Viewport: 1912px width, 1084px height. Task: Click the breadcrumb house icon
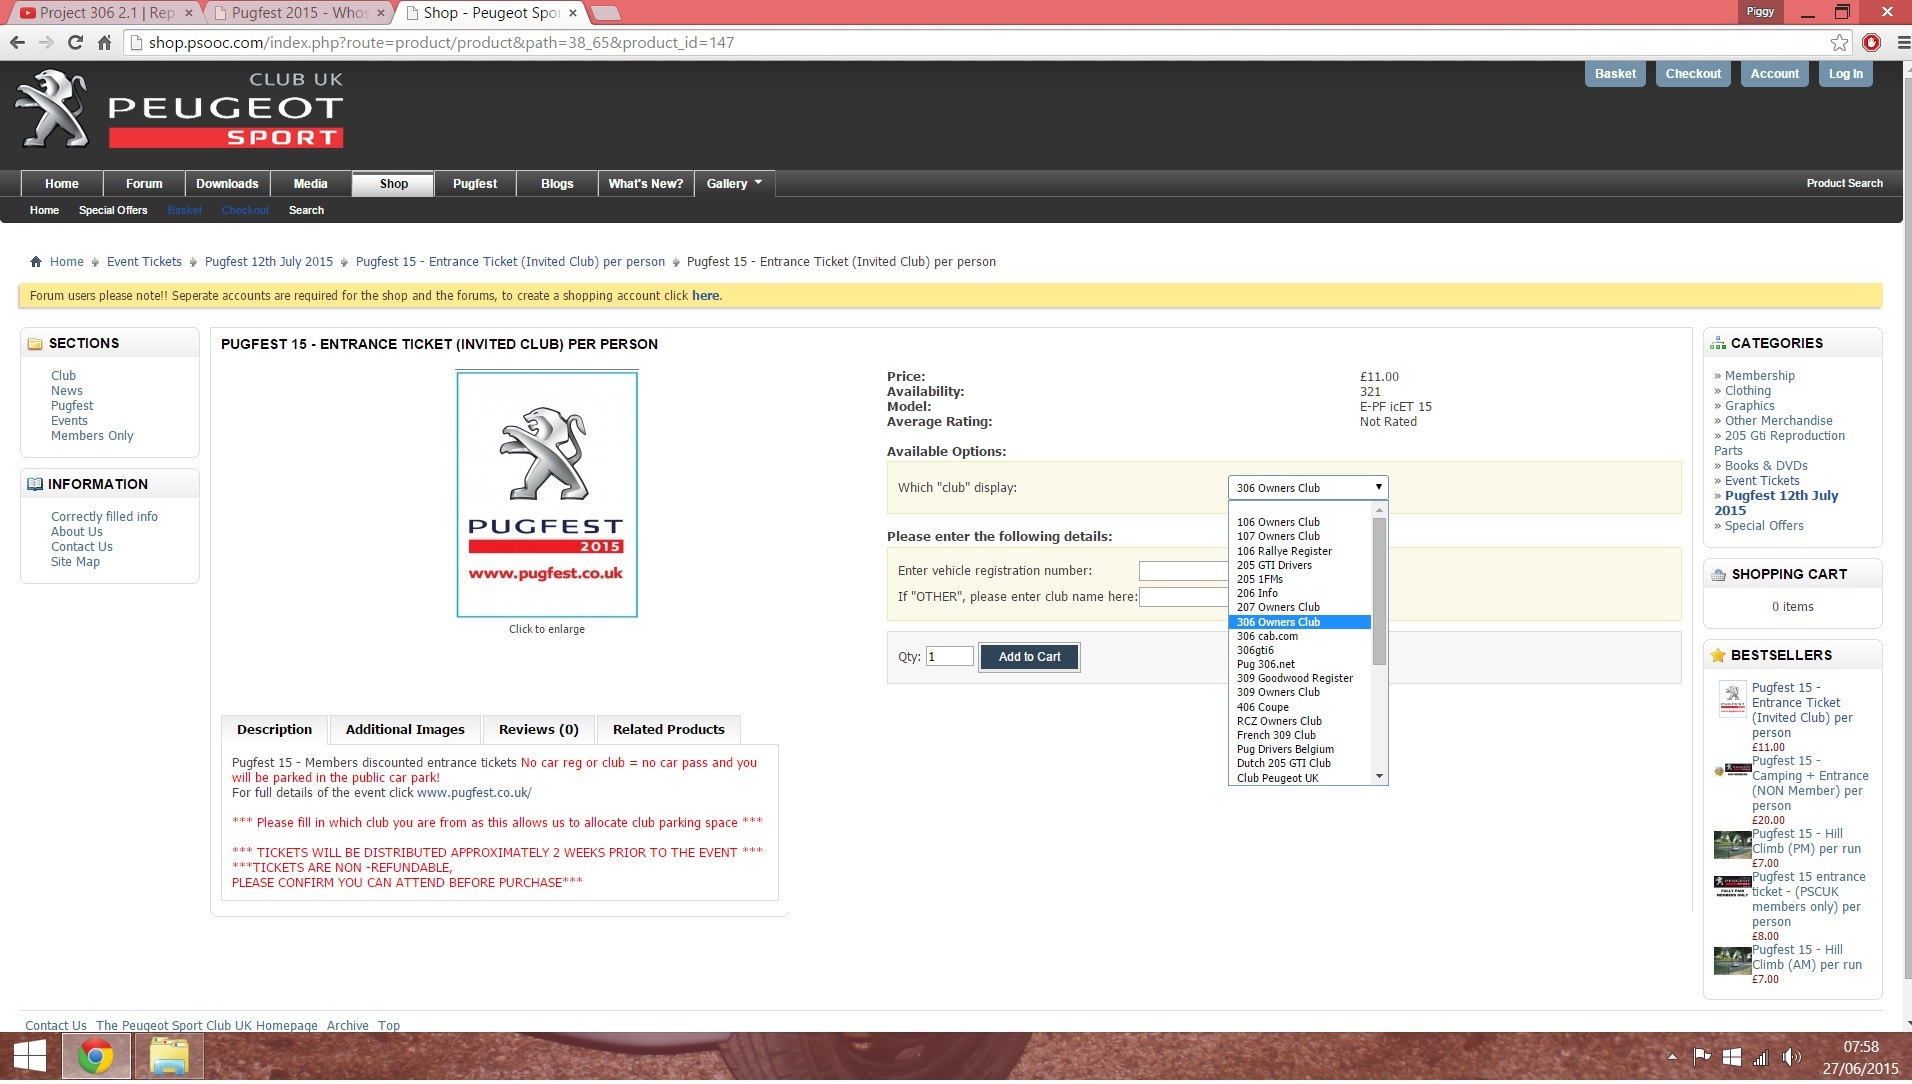pyautogui.click(x=36, y=262)
